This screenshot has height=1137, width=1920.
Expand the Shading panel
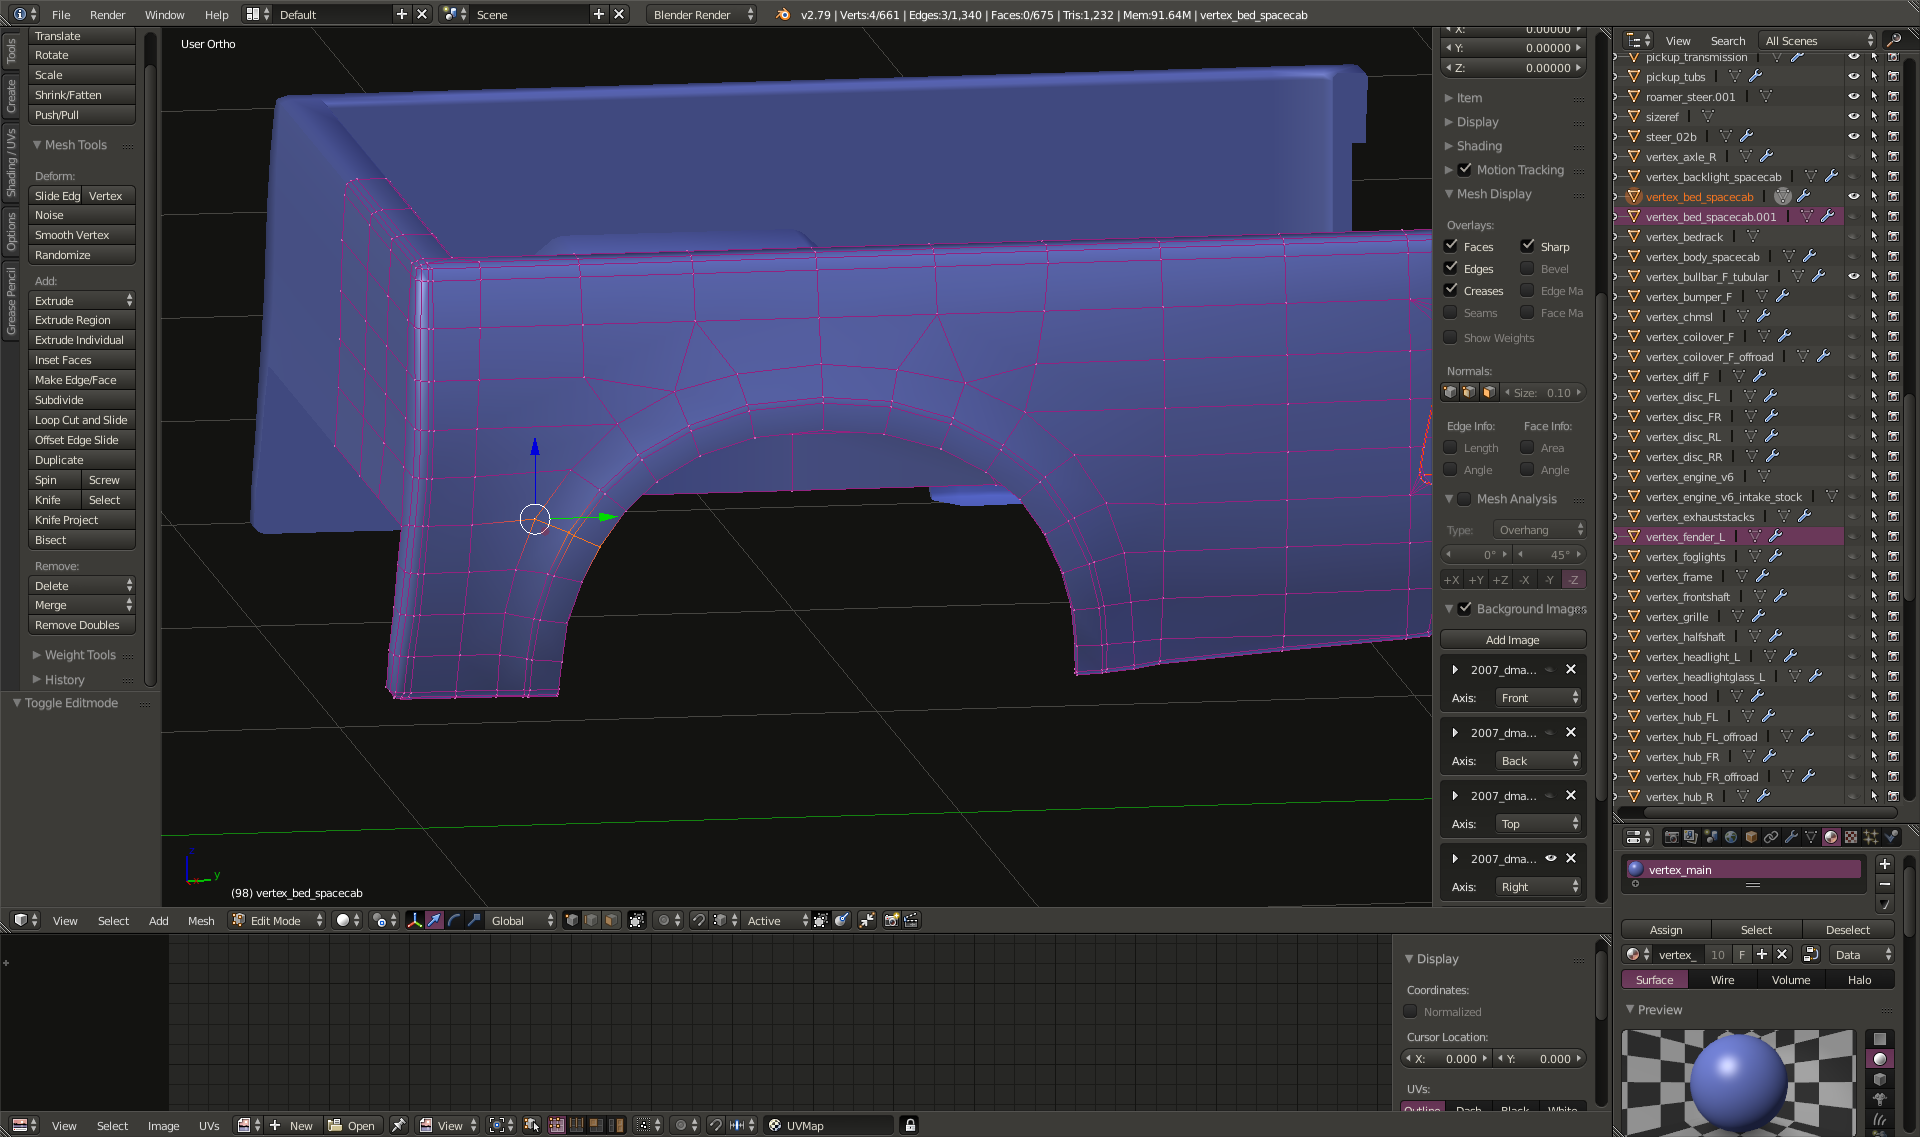1479,146
